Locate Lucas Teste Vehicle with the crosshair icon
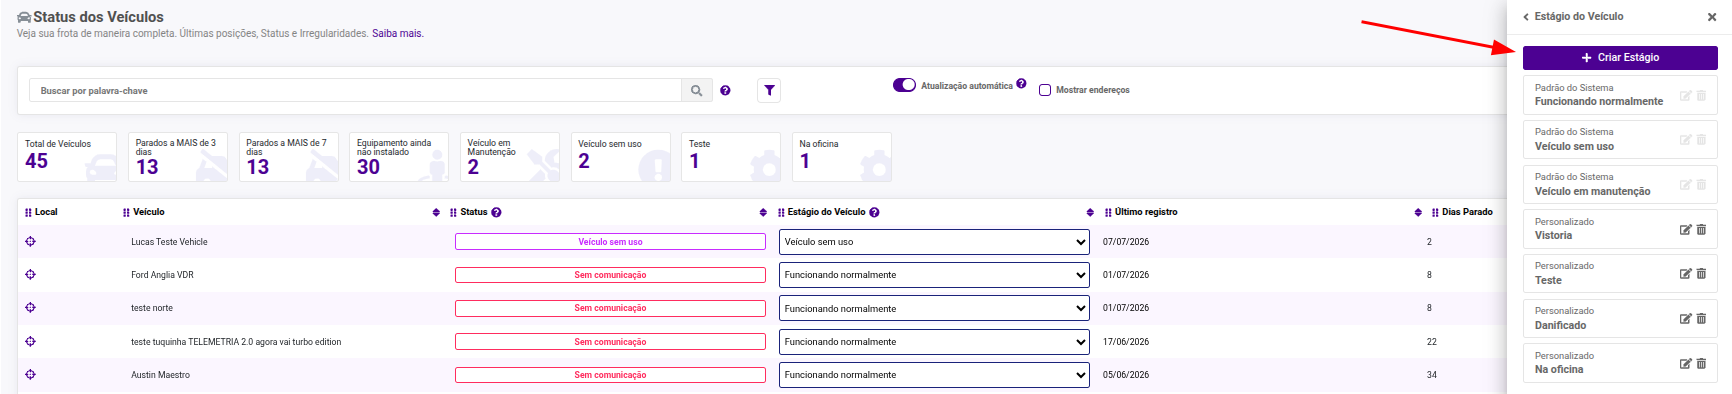The image size is (1732, 394). (30, 241)
